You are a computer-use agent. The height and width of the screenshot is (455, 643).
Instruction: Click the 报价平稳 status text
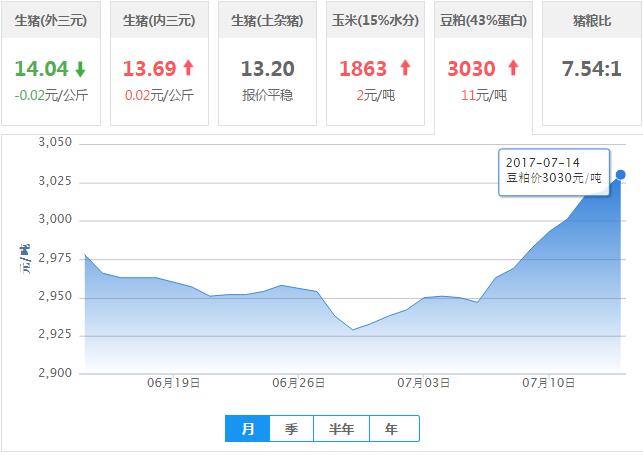[267, 96]
